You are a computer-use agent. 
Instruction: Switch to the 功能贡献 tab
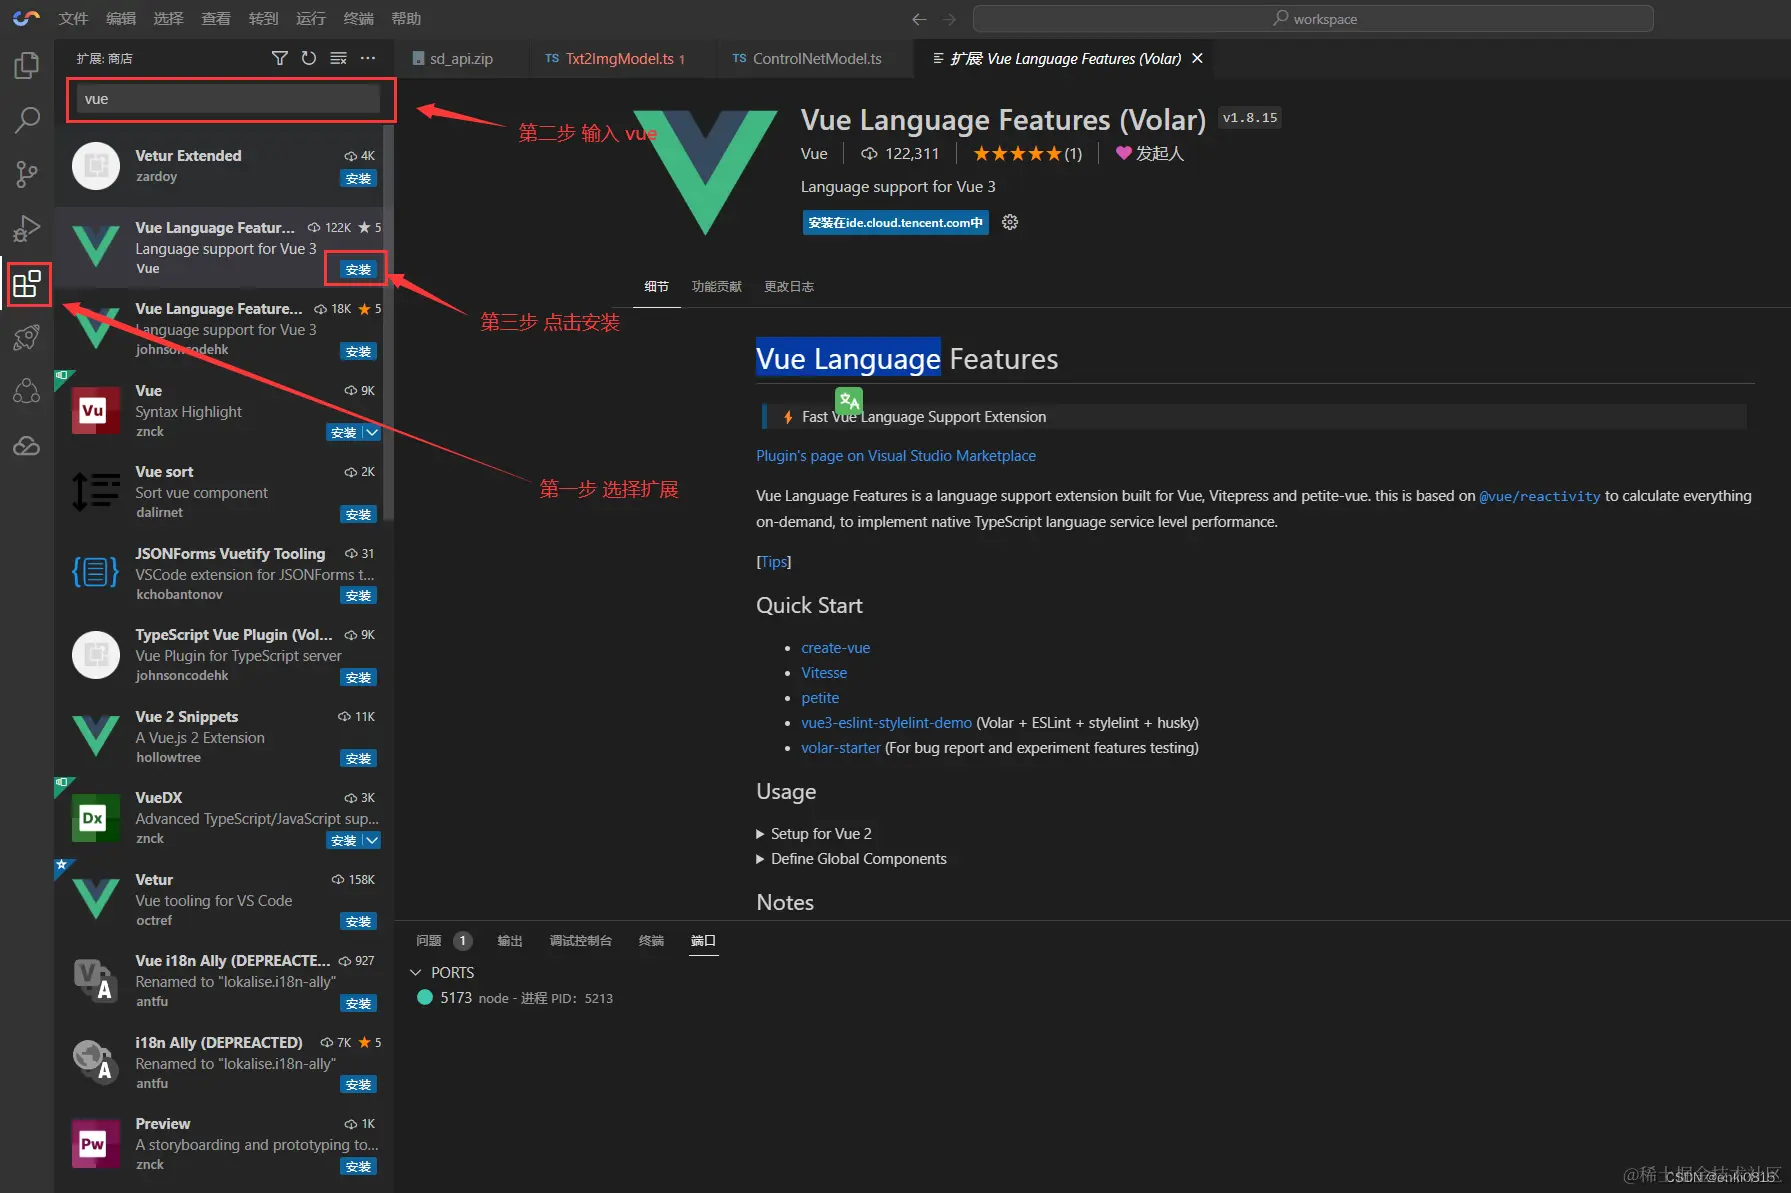point(717,286)
